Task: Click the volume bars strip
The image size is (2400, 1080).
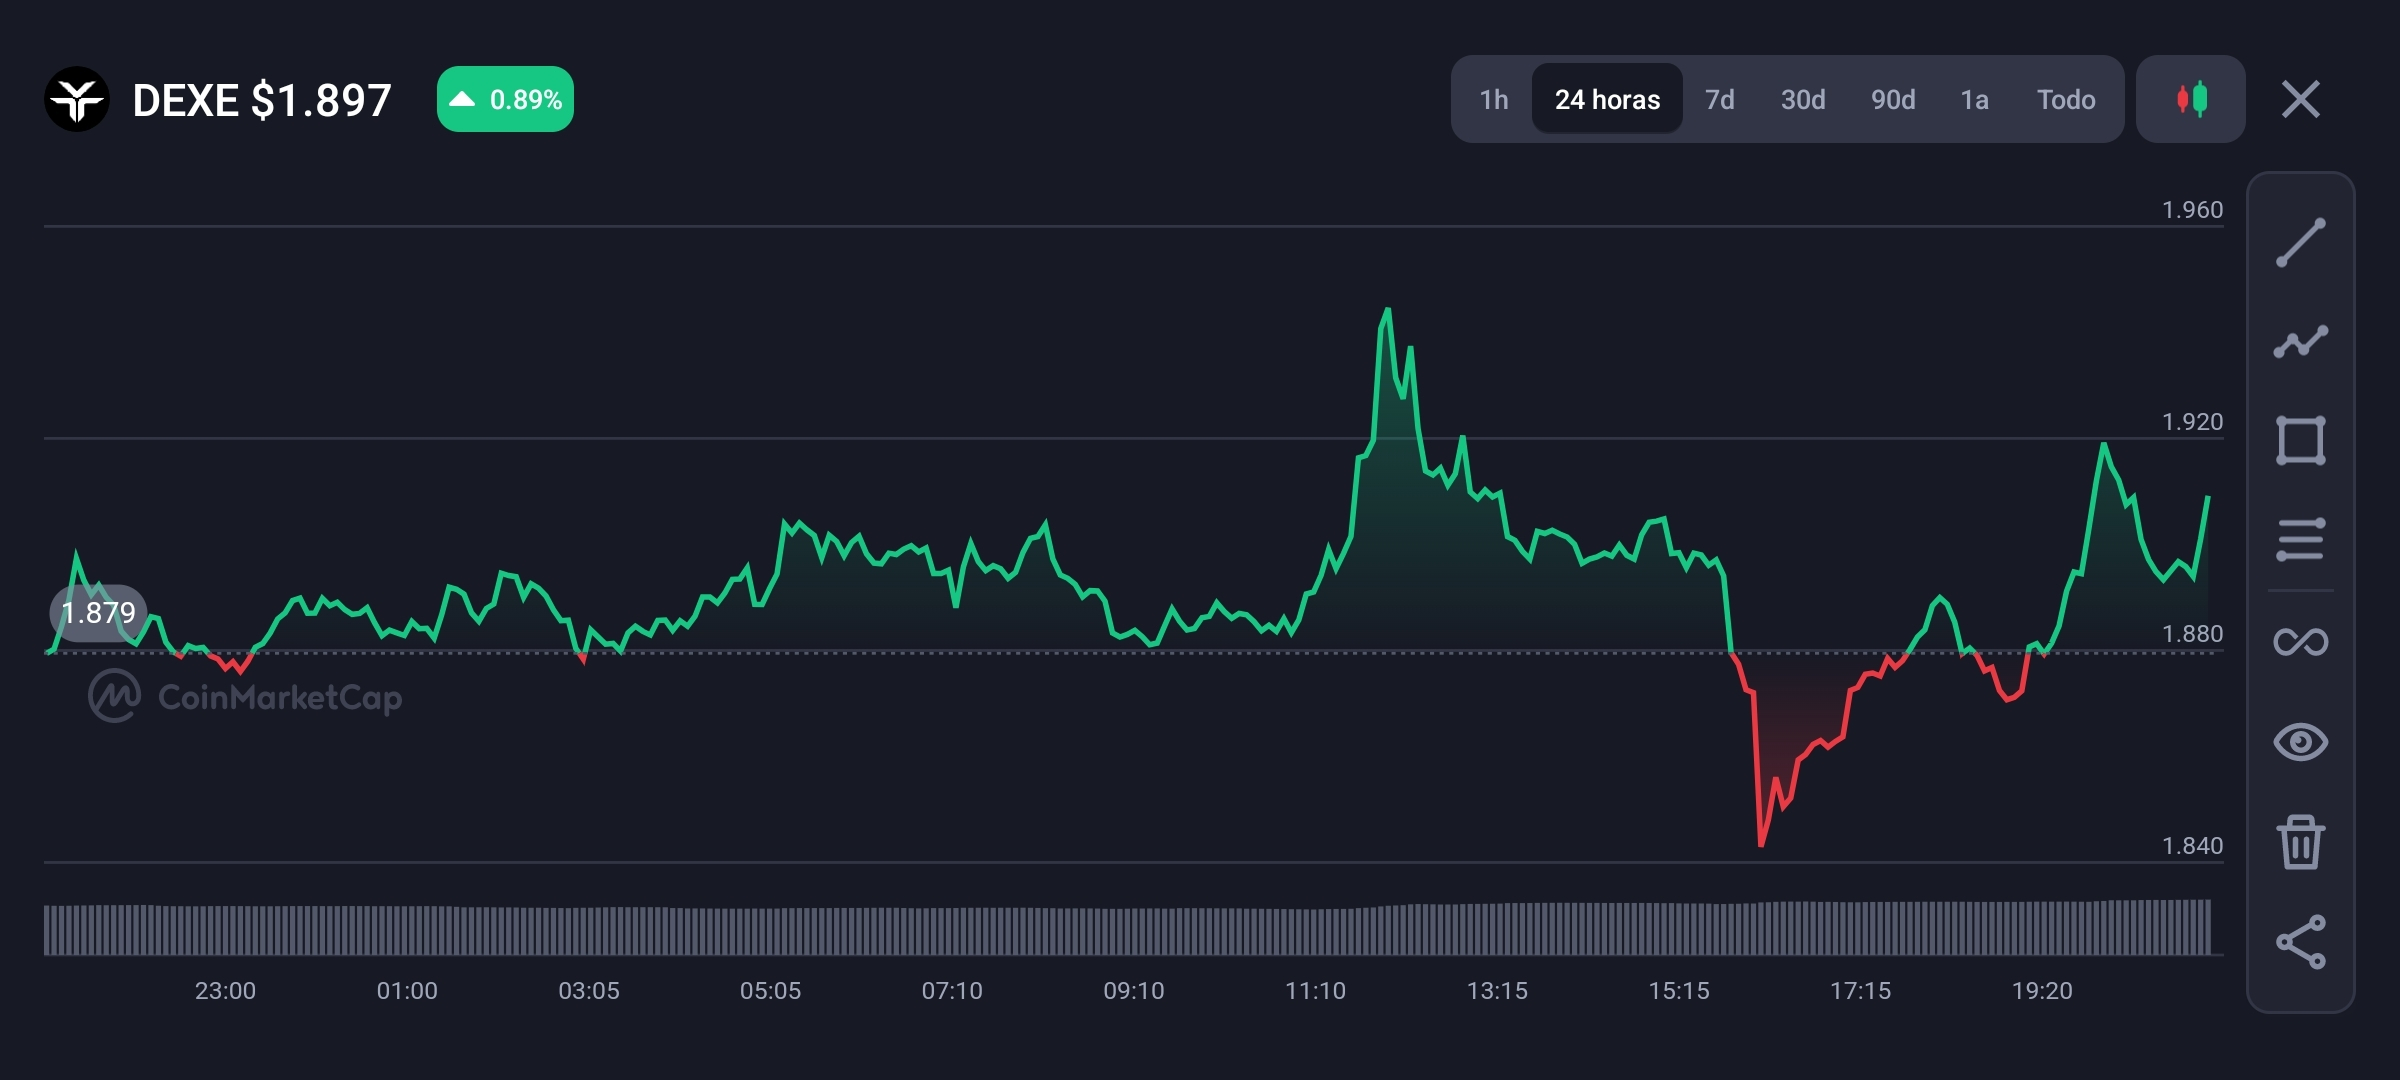Action: point(1128,929)
